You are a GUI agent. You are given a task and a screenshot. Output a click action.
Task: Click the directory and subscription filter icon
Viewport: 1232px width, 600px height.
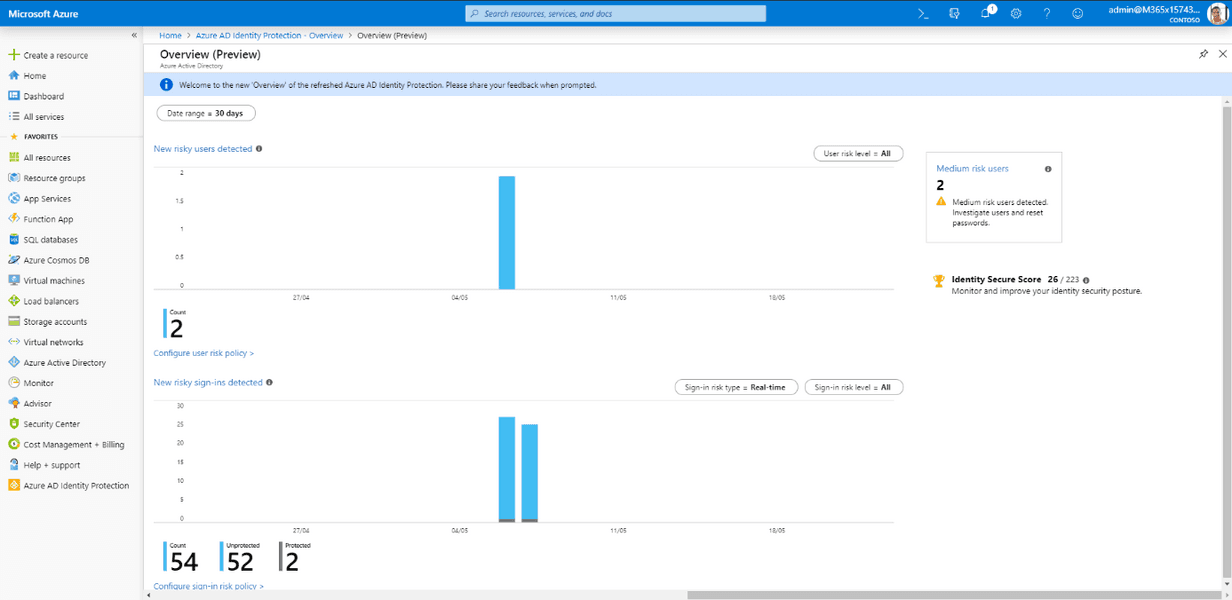point(954,13)
